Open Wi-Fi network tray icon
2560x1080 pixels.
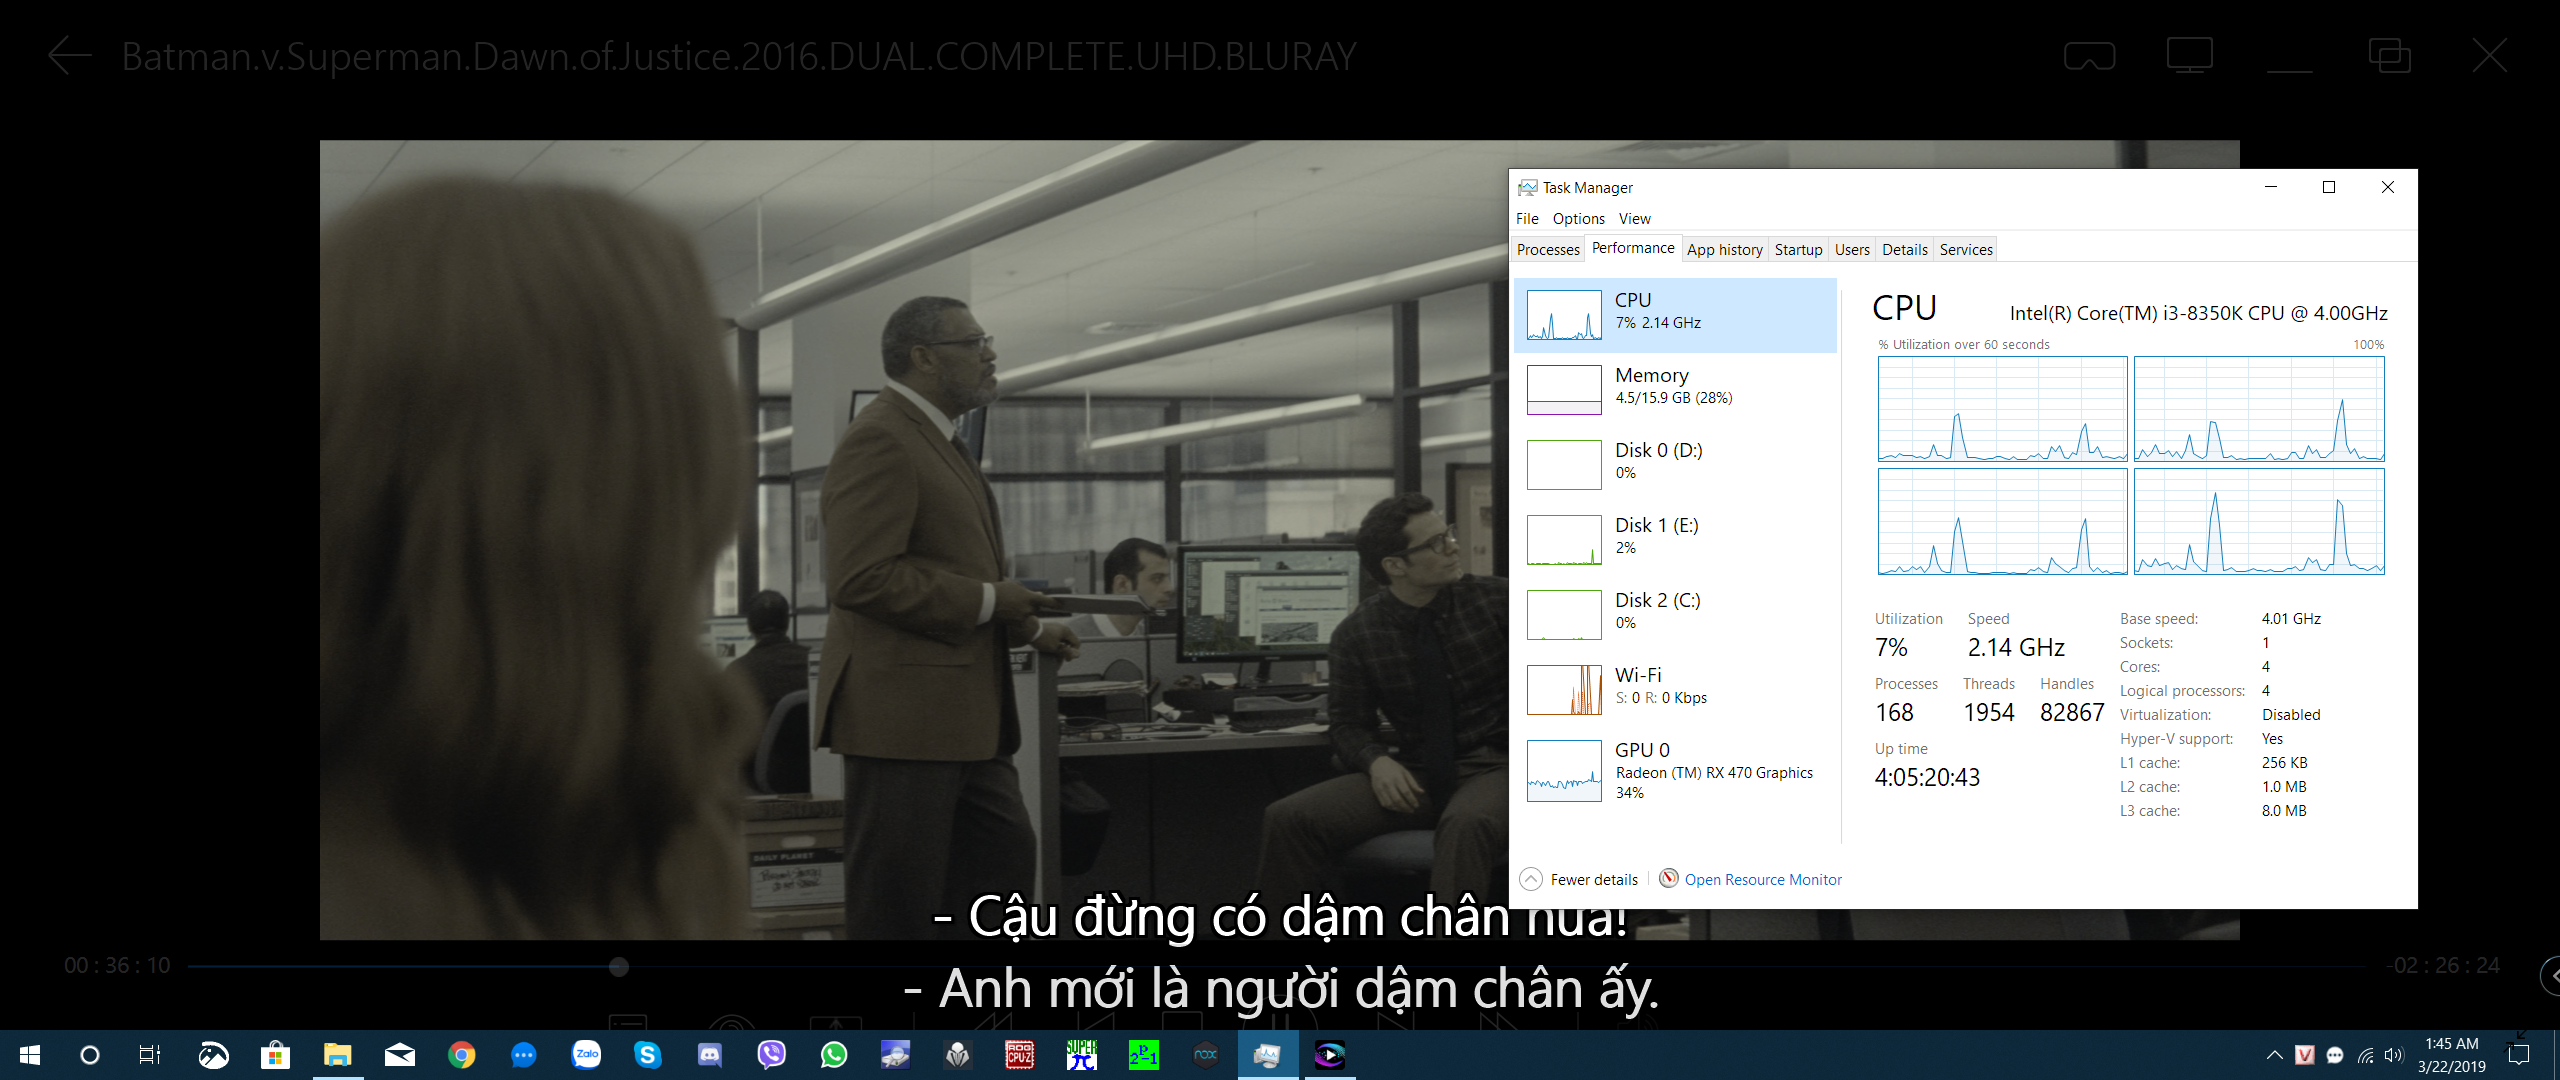pyautogui.click(x=2365, y=1055)
